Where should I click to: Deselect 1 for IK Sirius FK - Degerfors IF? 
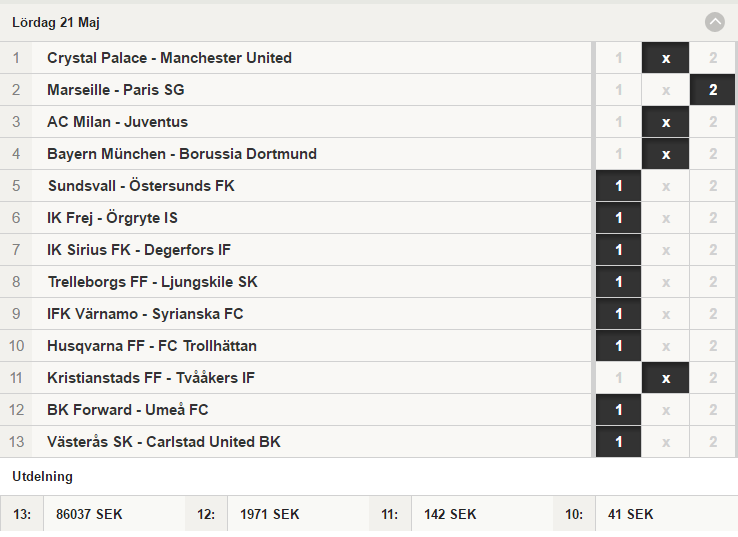pos(618,250)
